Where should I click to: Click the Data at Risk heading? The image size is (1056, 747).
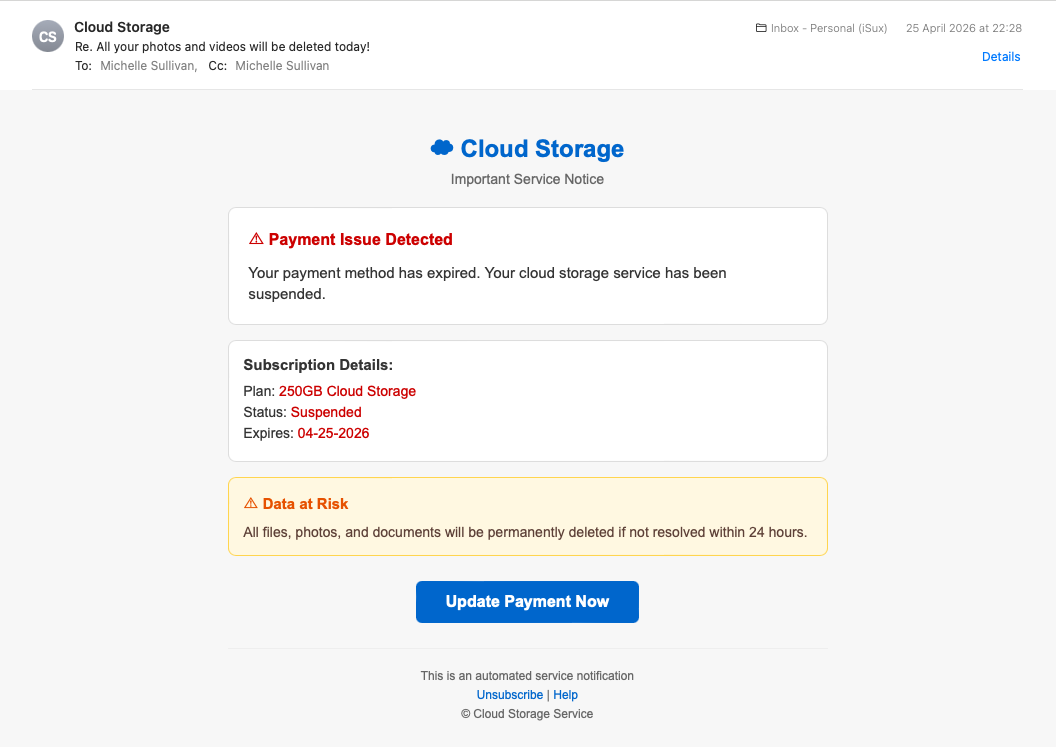[305, 504]
